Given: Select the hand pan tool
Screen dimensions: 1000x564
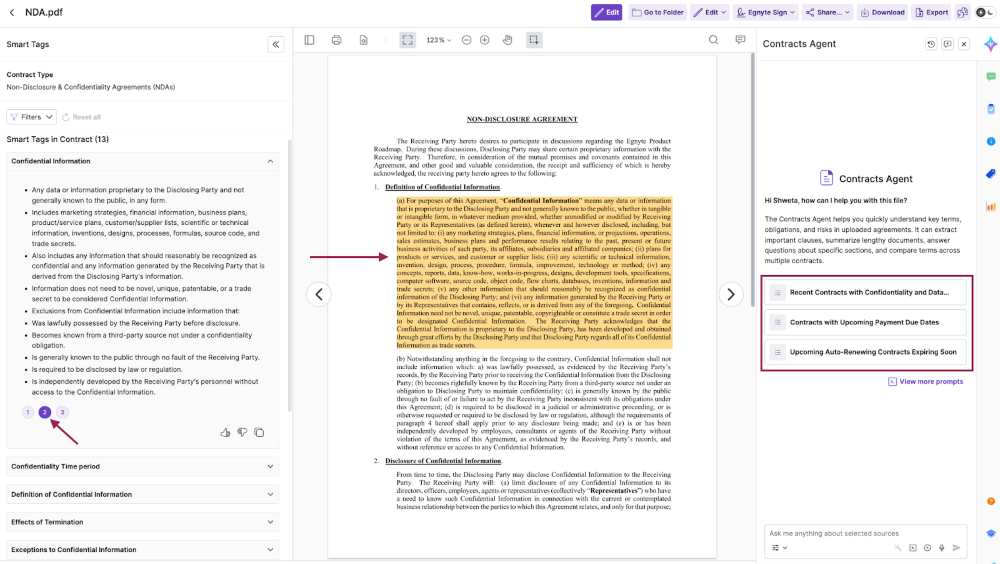Looking at the screenshot, I should (507, 40).
